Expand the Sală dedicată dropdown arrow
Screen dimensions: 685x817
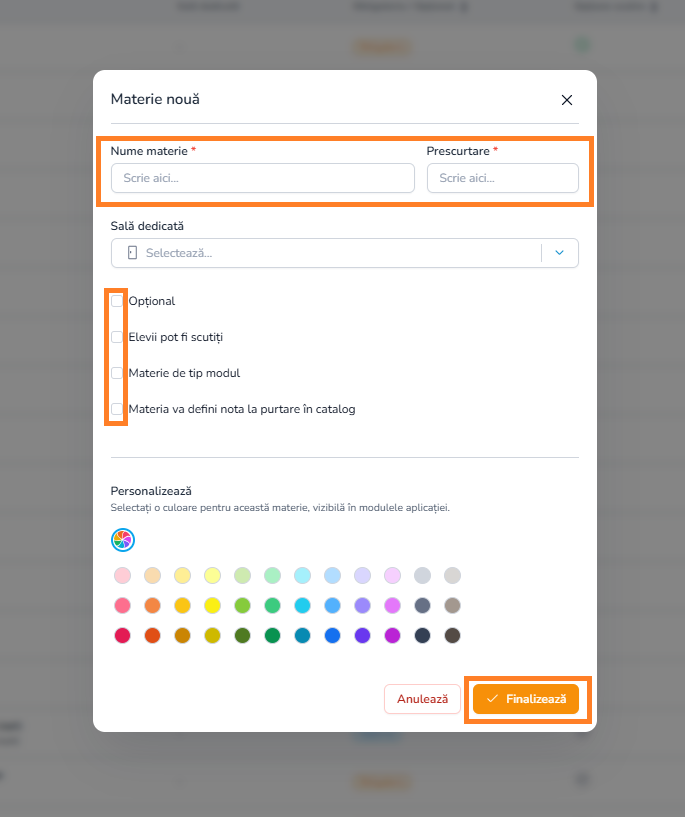(x=559, y=253)
